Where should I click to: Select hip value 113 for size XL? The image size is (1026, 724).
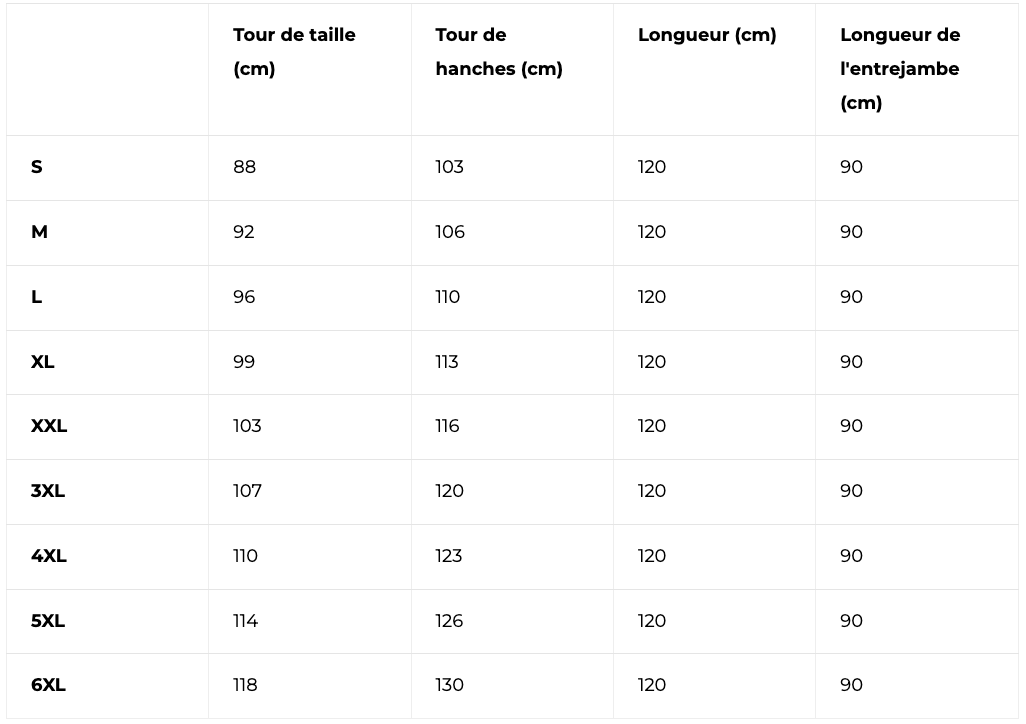coord(447,362)
